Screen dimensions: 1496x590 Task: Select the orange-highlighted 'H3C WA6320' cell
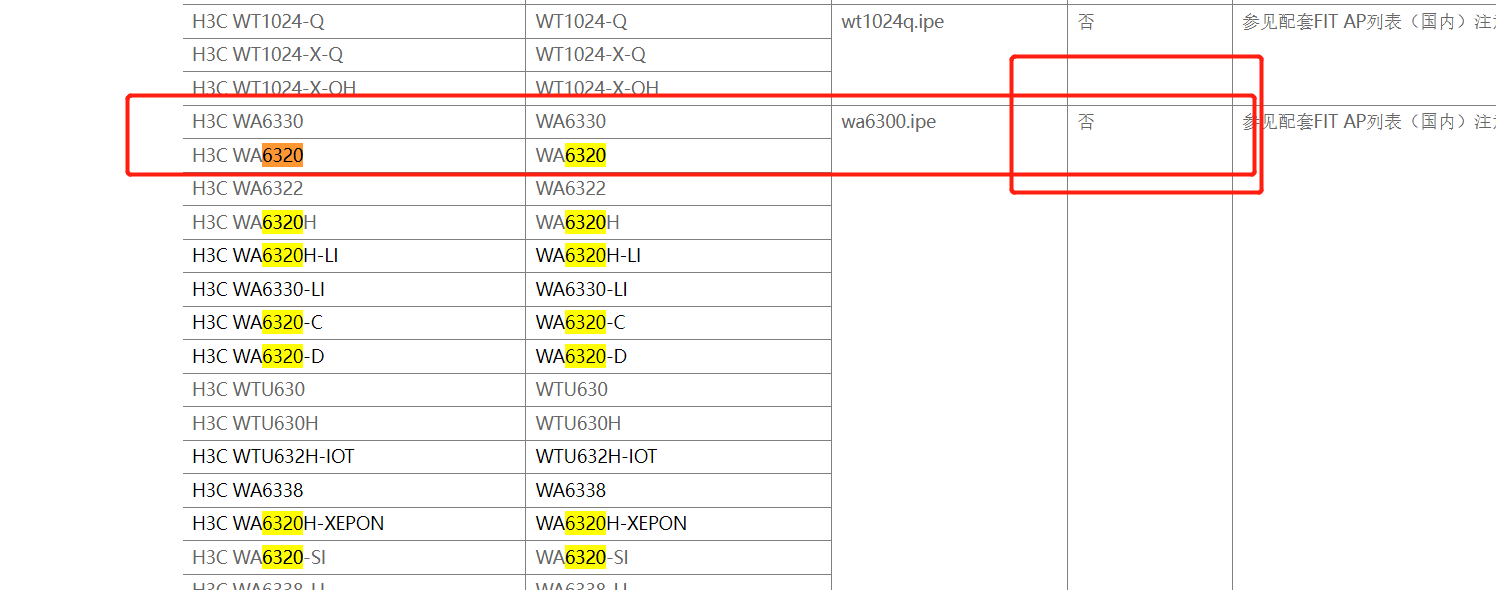[354, 156]
